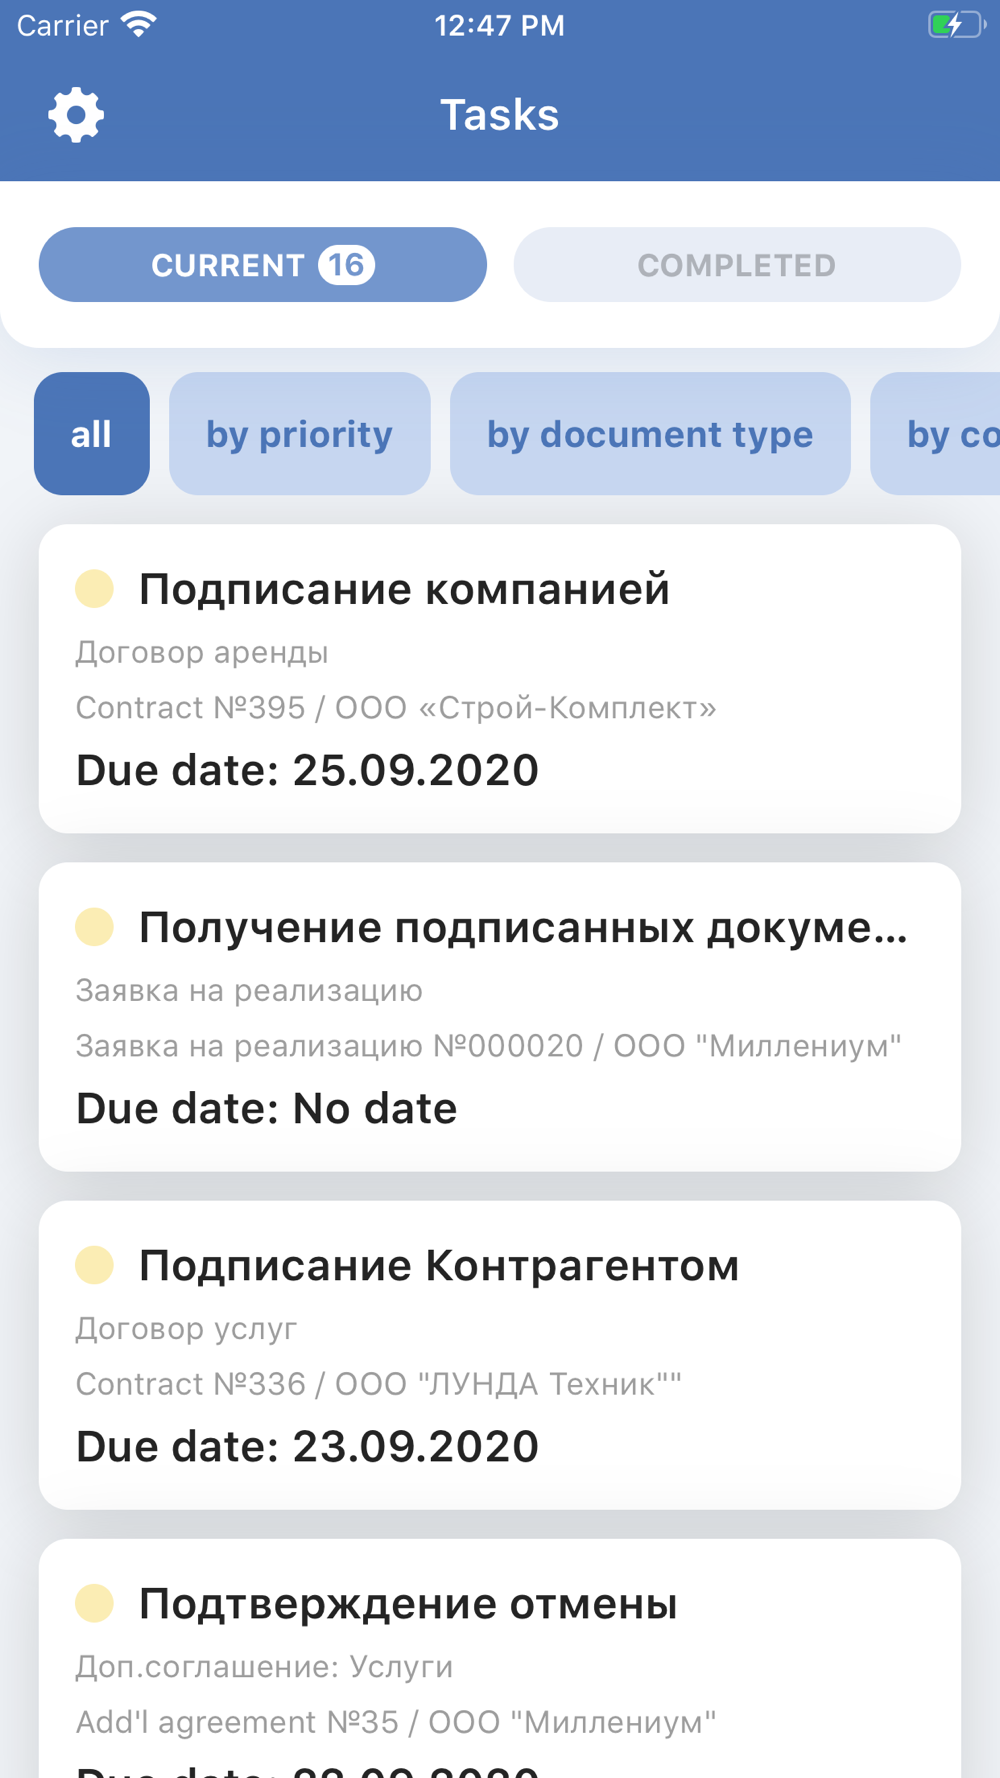1000x1778 pixels.
Task: Open the Contract №336 ЛУНДА Техник task
Action: point(500,1355)
